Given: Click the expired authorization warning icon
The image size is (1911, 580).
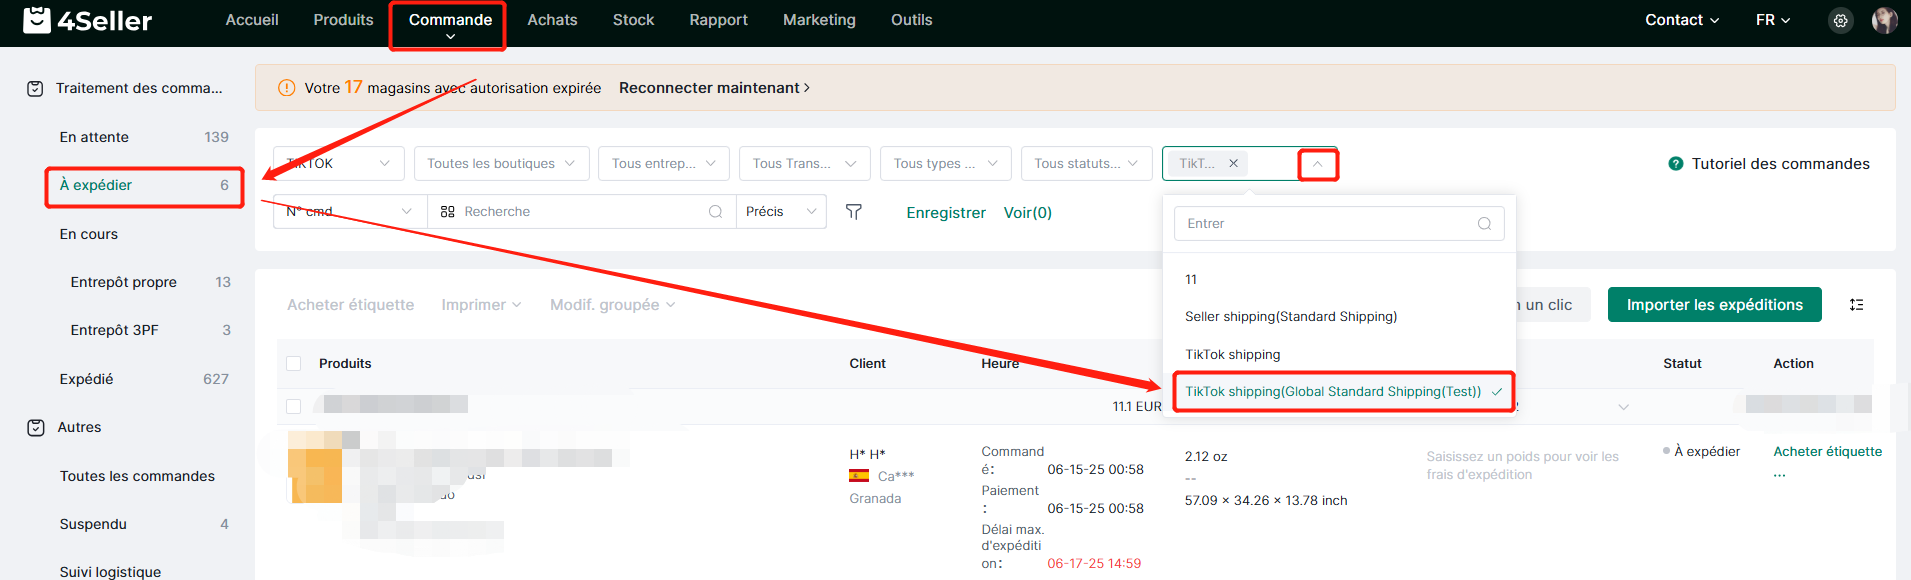Looking at the screenshot, I should click(x=286, y=88).
